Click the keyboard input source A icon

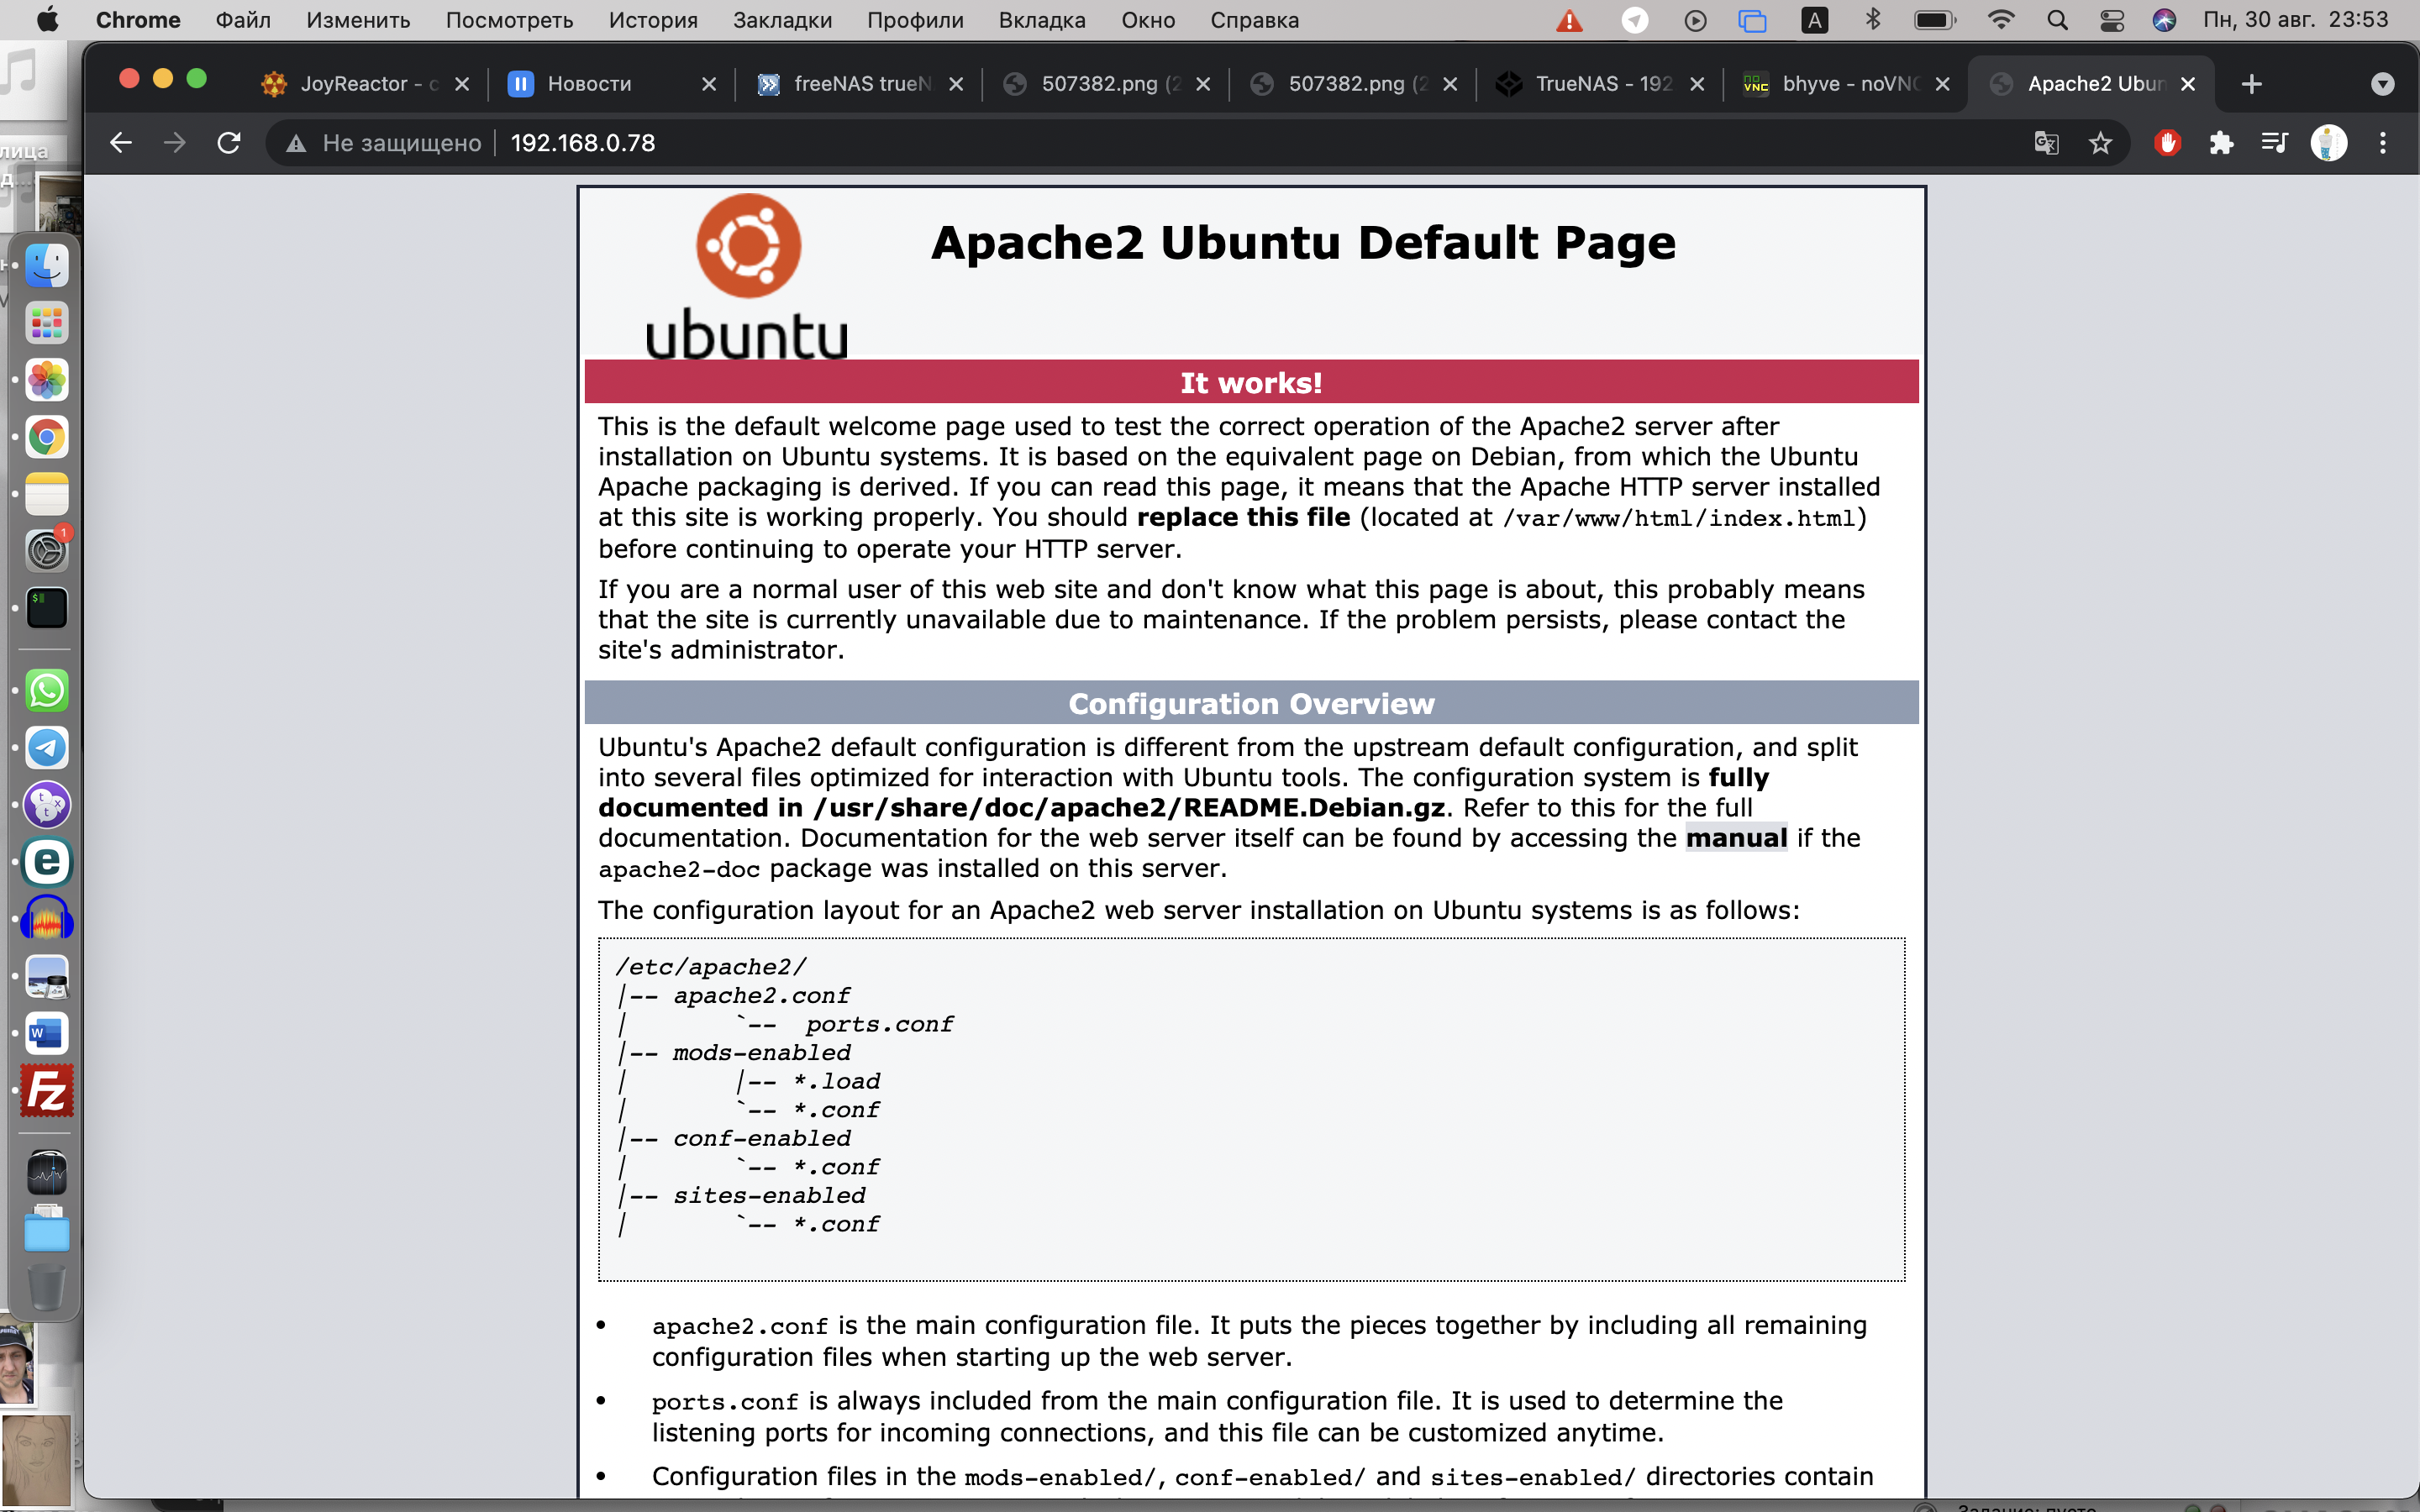click(x=1814, y=20)
